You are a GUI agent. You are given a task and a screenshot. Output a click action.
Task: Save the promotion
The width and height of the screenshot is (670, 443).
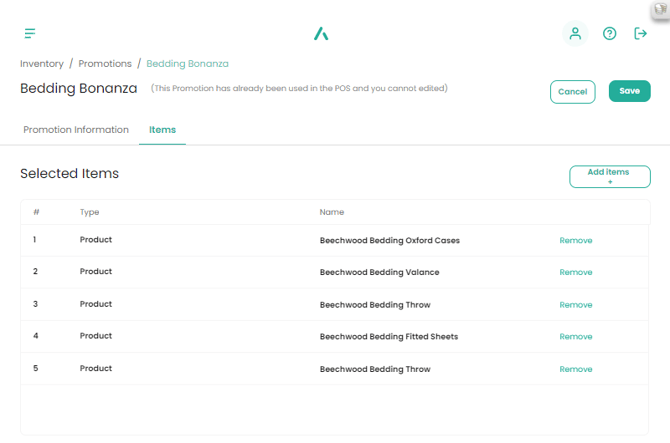click(x=629, y=91)
